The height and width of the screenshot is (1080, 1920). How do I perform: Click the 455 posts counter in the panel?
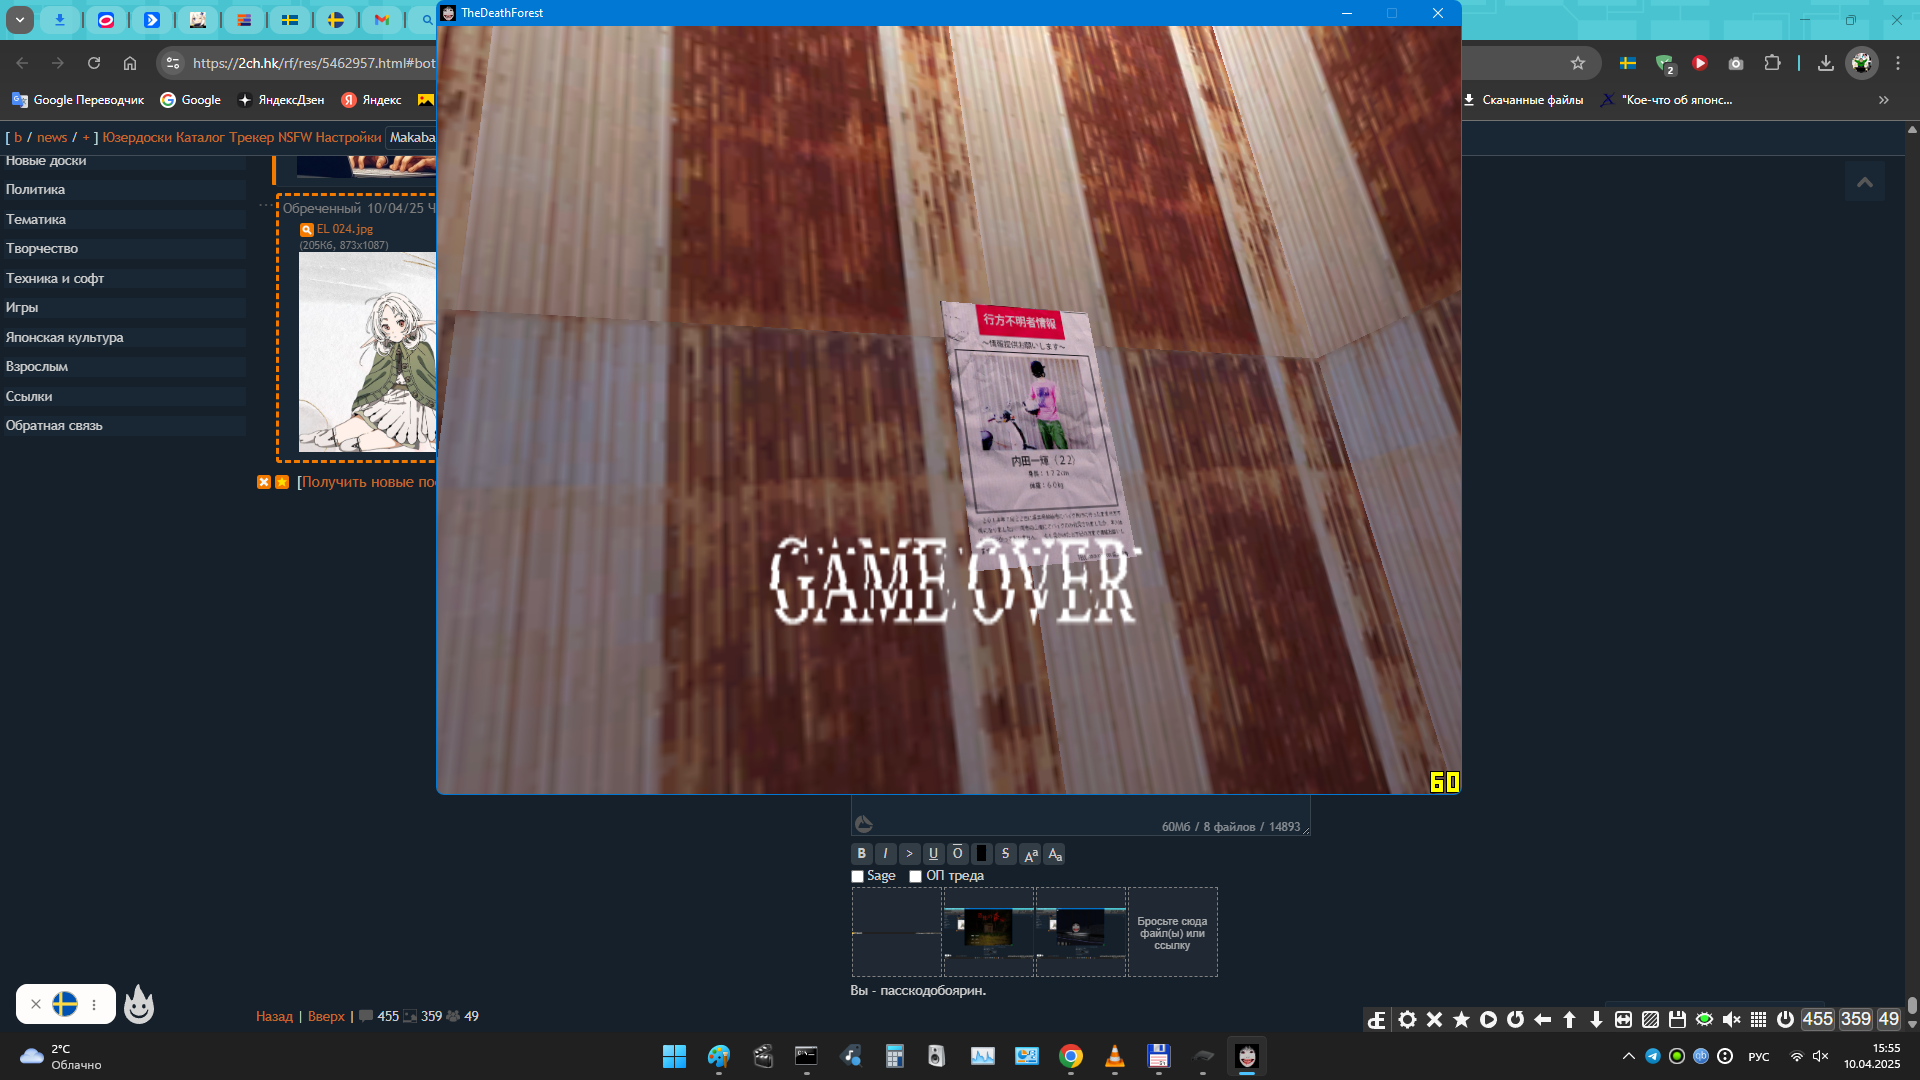(x=1817, y=1019)
